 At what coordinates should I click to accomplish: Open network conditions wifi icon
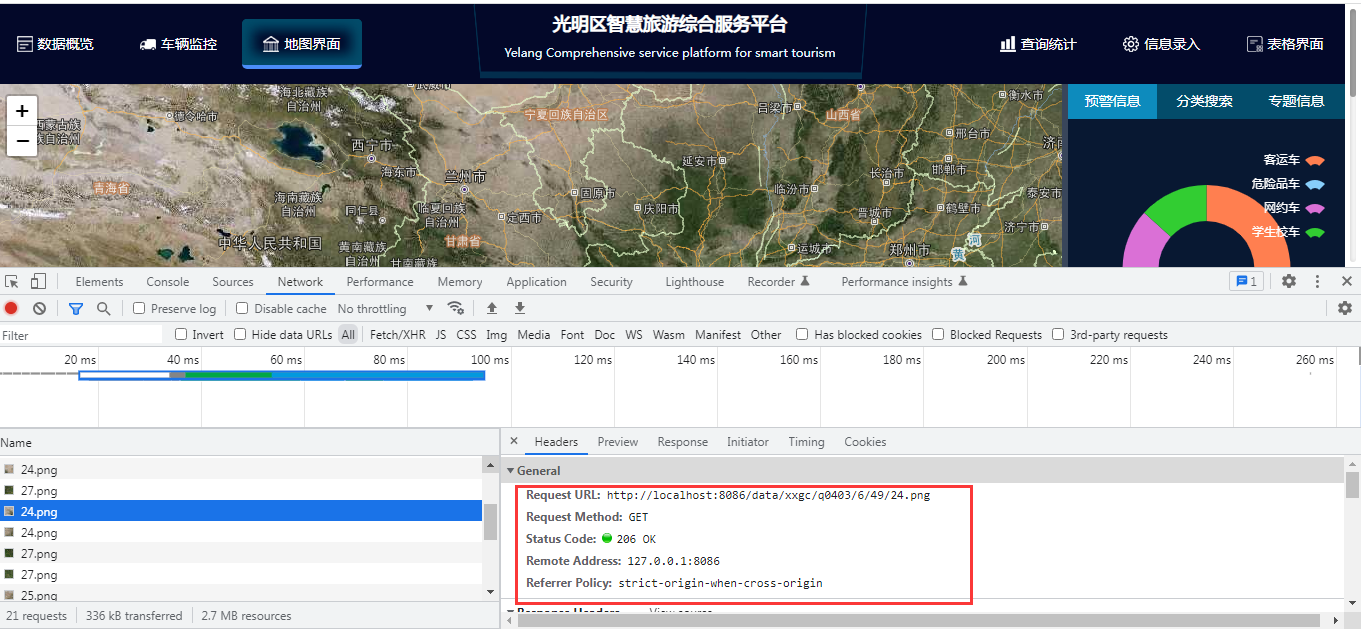pyautogui.click(x=456, y=308)
